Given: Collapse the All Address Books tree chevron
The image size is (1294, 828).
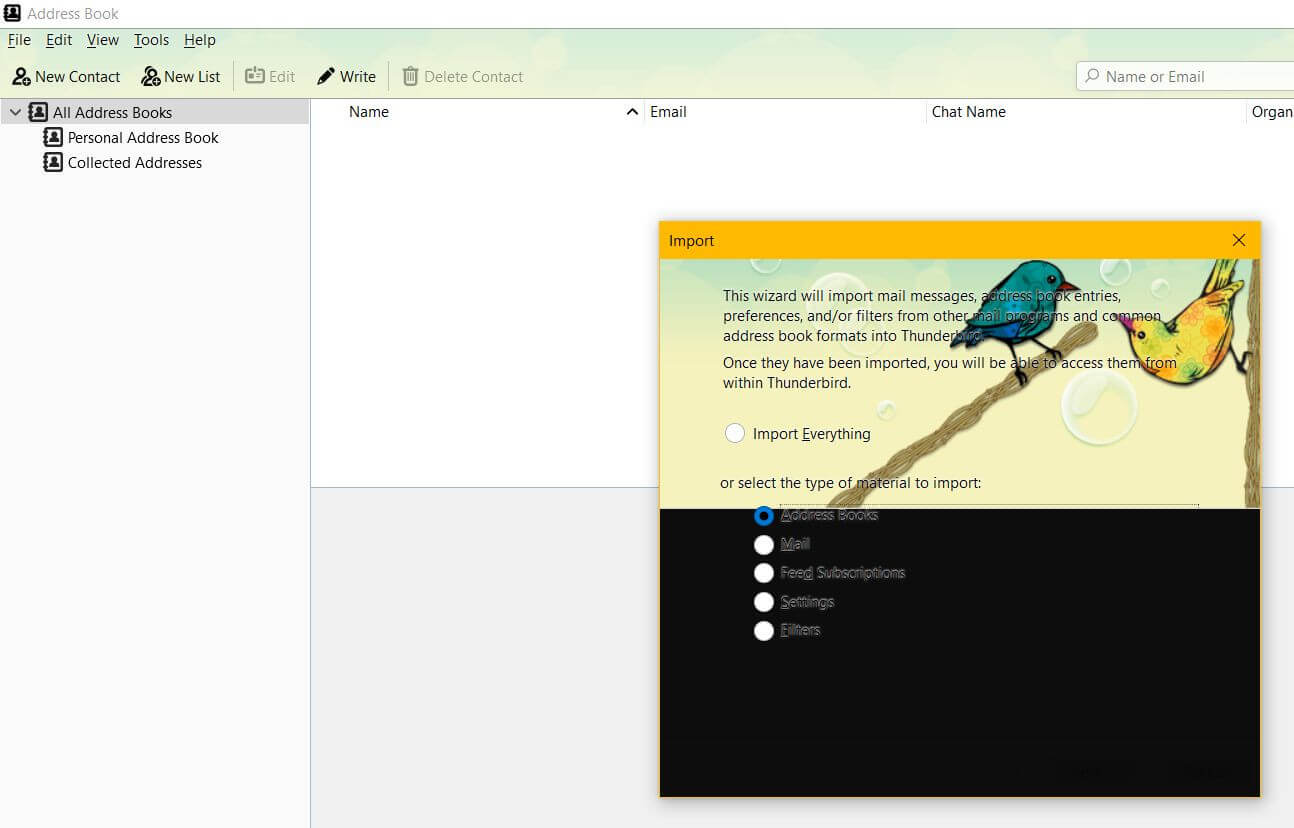Looking at the screenshot, I should (x=15, y=113).
